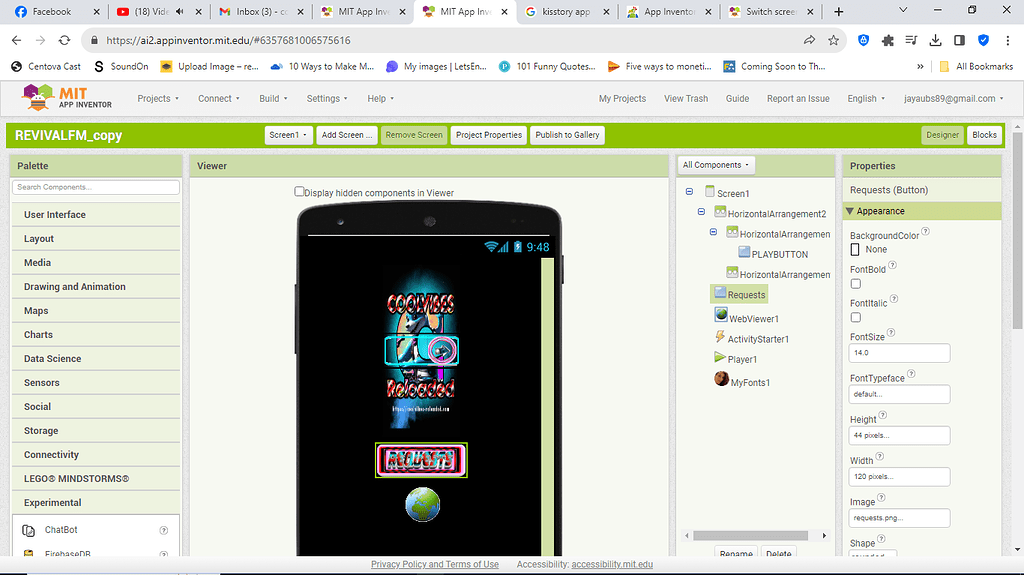Click the FontSize help question mark
Viewport: 1024px width, 575px height.
891,333
